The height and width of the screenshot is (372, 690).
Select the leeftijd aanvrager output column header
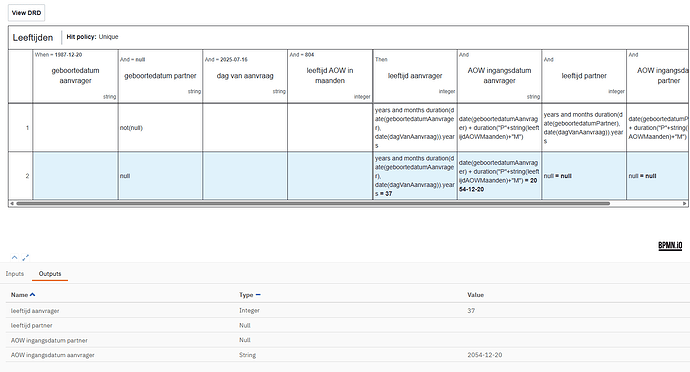(x=415, y=76)
